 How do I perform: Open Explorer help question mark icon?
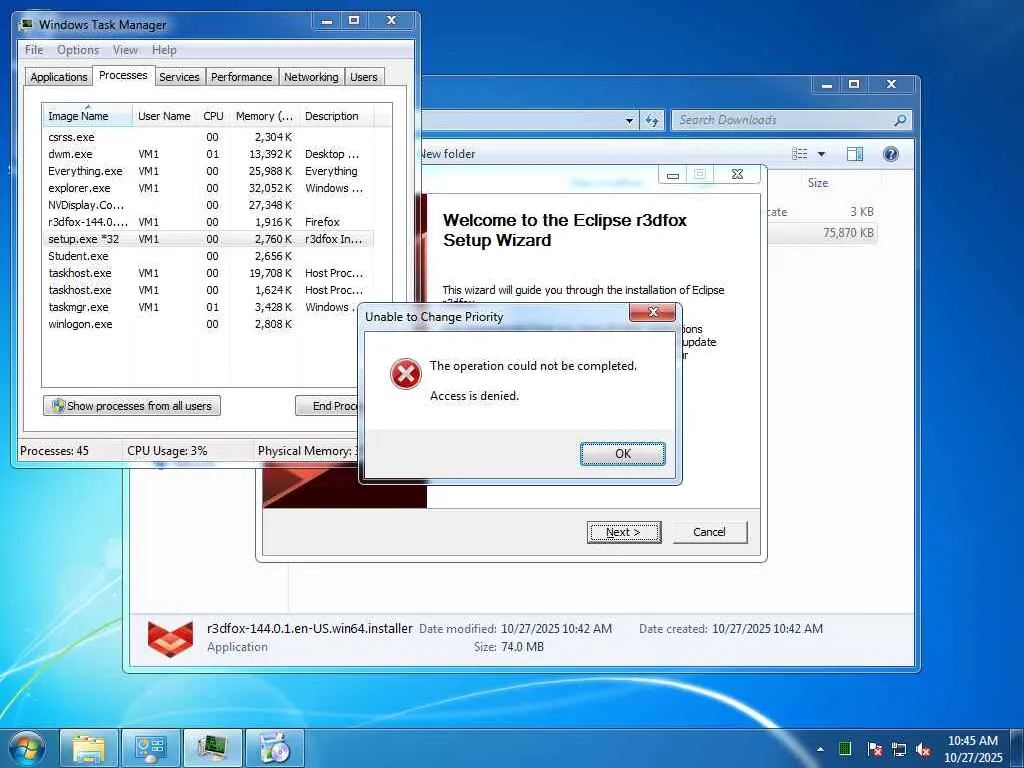[891, 153]
